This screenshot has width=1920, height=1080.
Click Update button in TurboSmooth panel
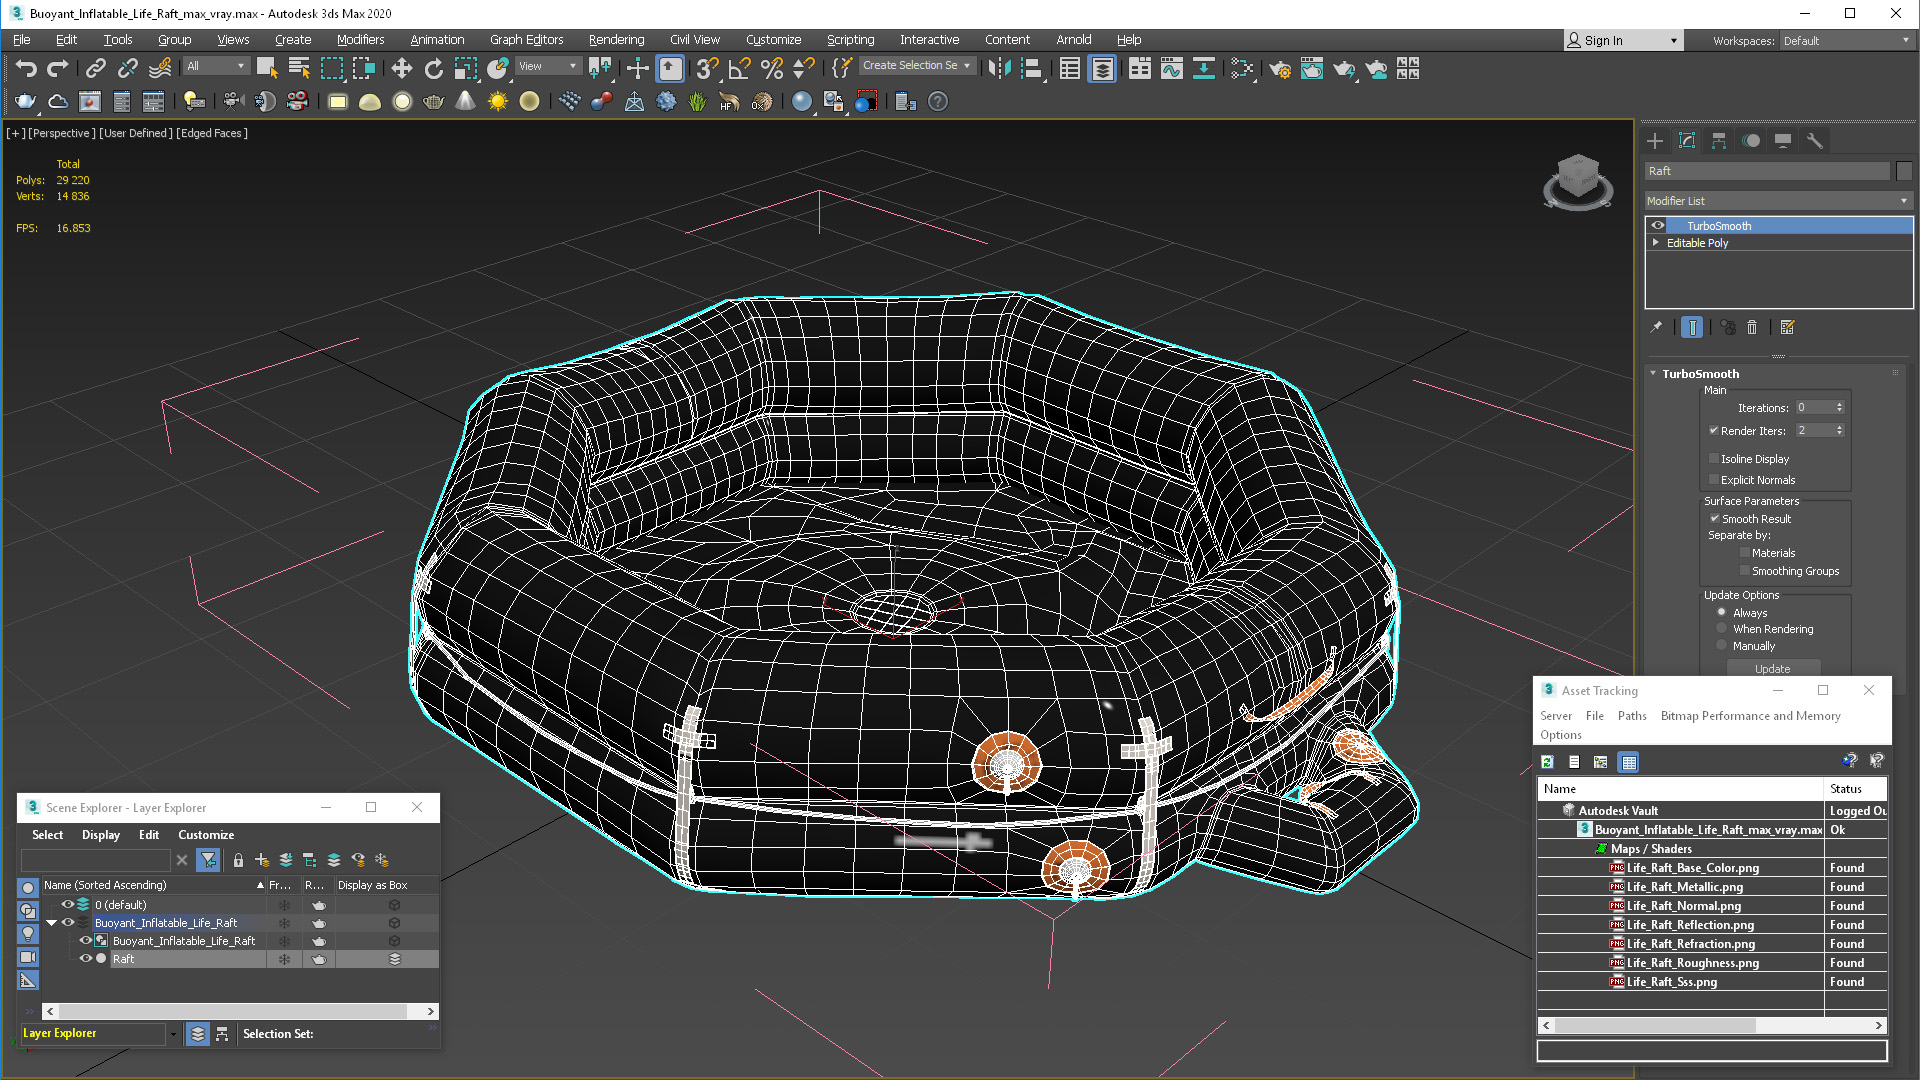(x=1772, y=667)
